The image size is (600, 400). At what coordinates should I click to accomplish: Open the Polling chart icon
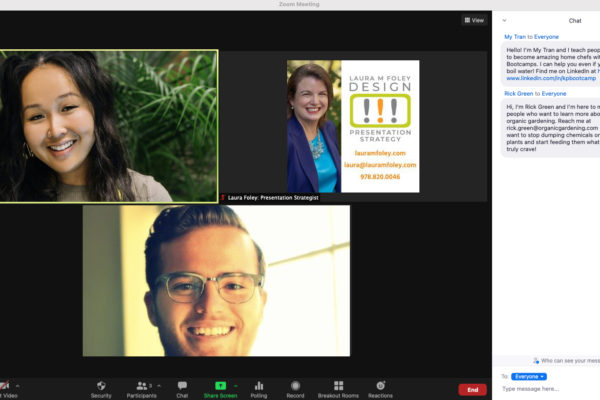[x=259, y=385]
